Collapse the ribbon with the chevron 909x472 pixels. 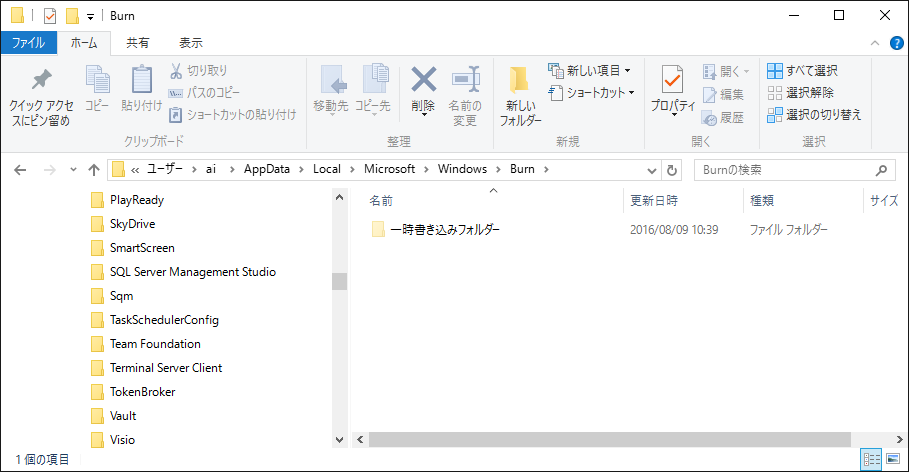point(875,43)
